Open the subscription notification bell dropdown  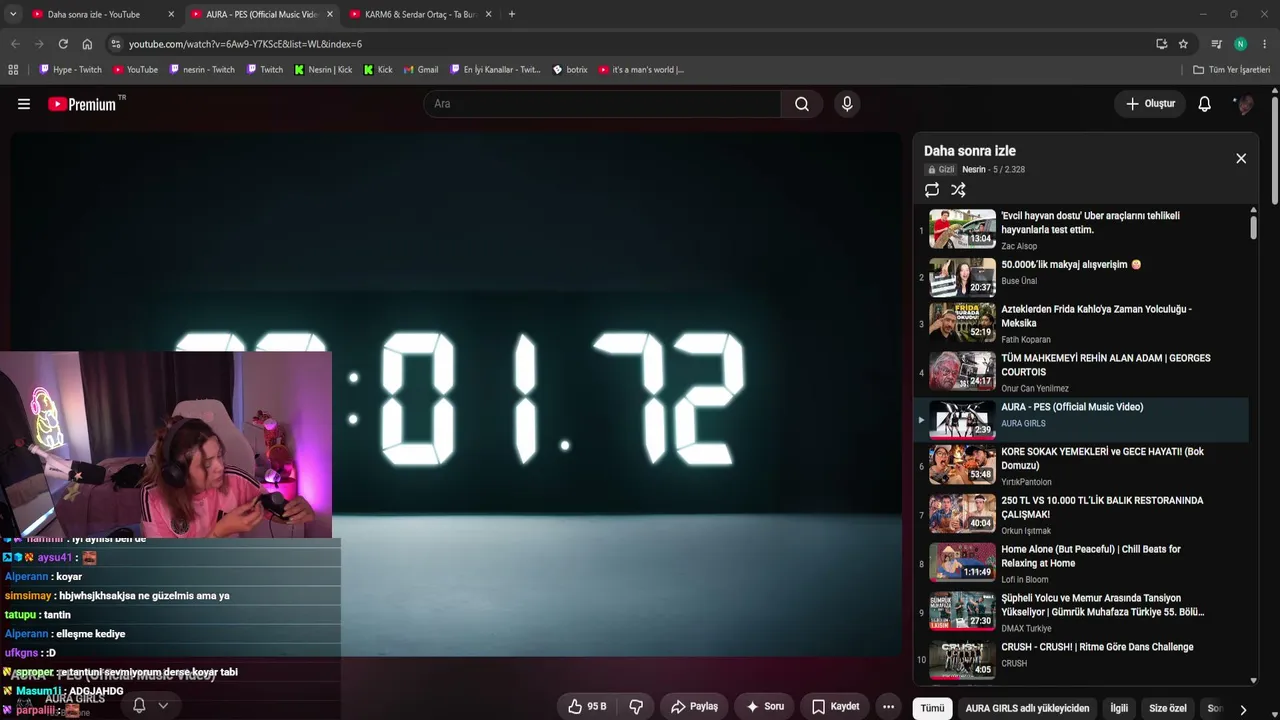coord(150,706)
